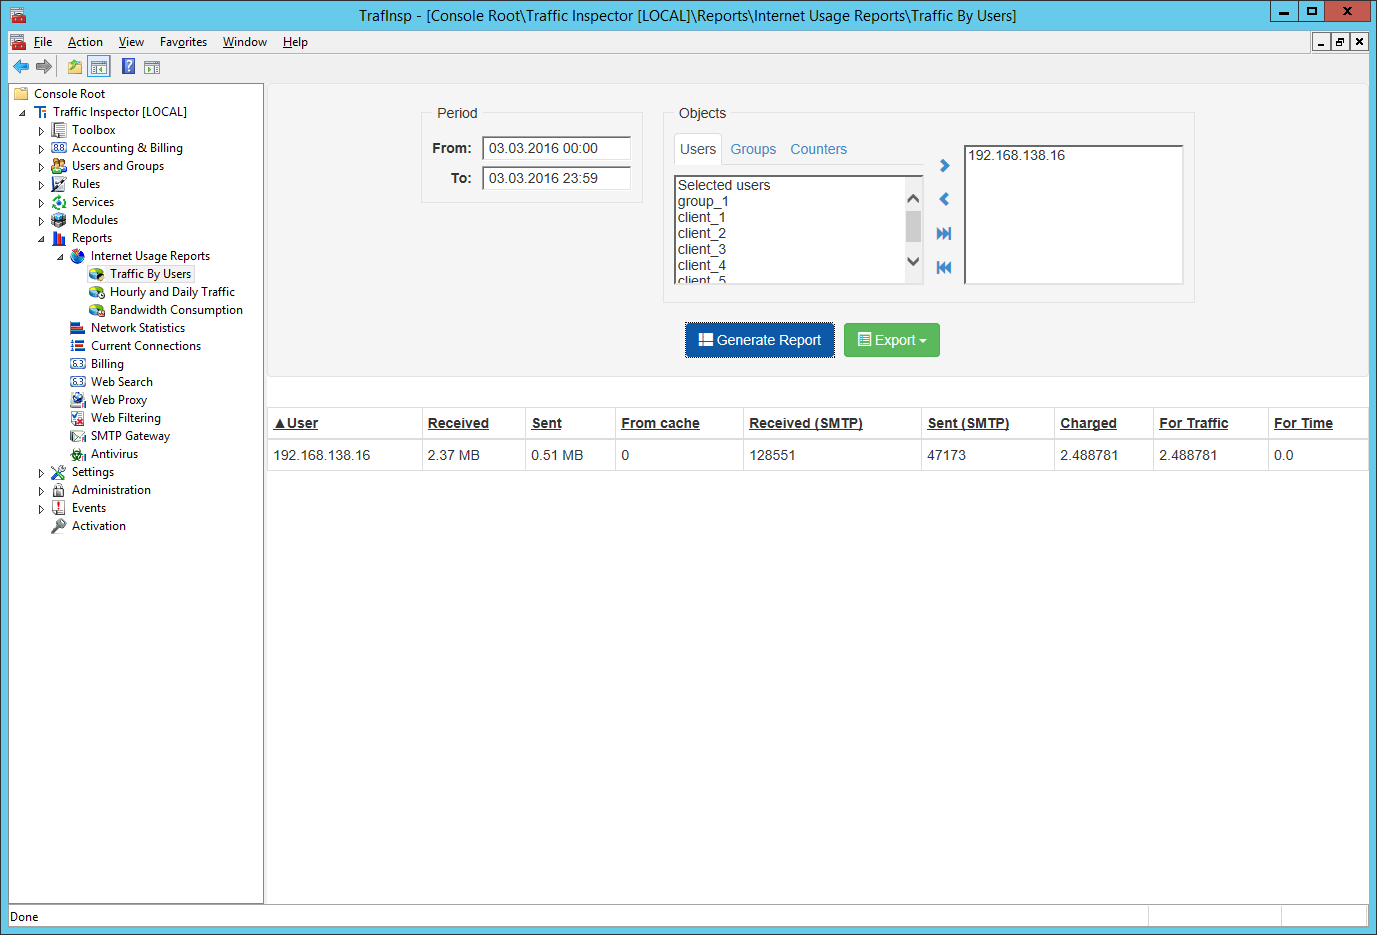
Task: Click the Reports chart icon in tree
Action: click(x=59, y=238)
